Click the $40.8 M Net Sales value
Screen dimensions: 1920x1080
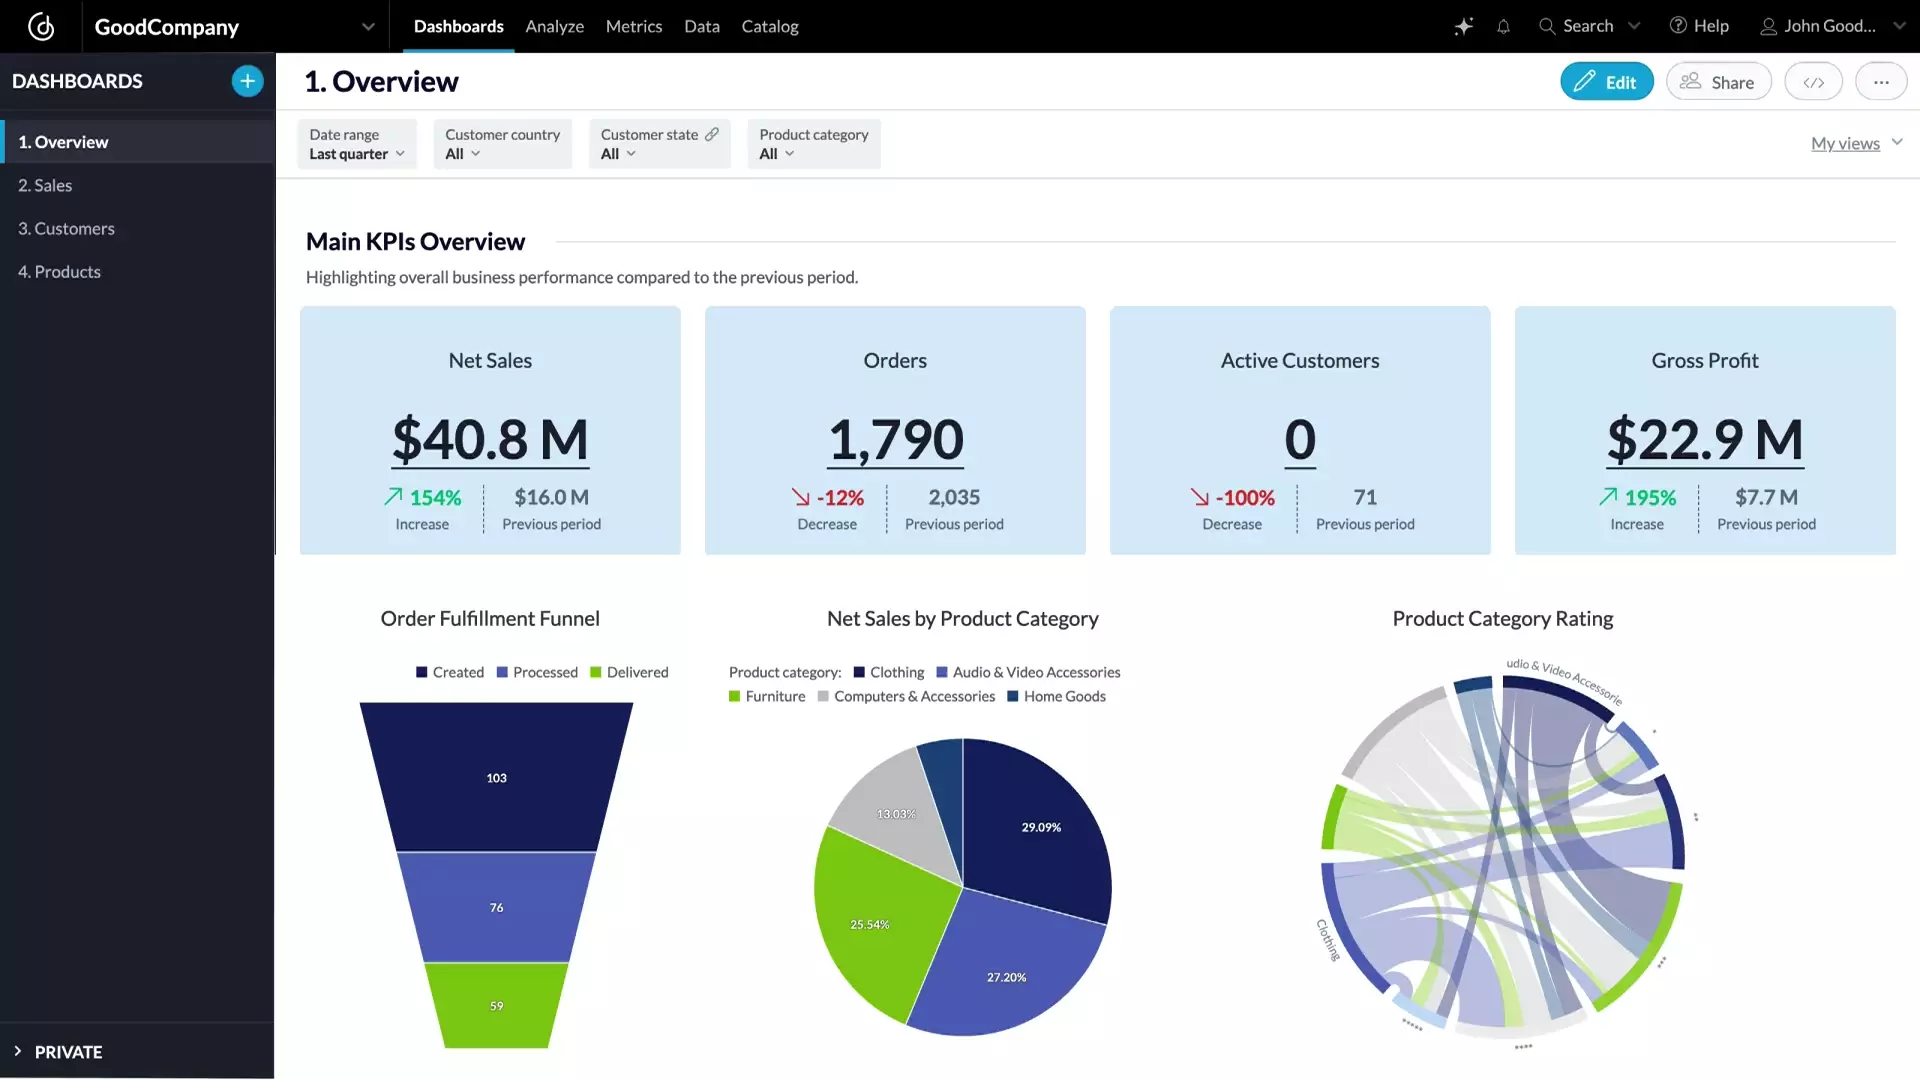coord(490,439)
